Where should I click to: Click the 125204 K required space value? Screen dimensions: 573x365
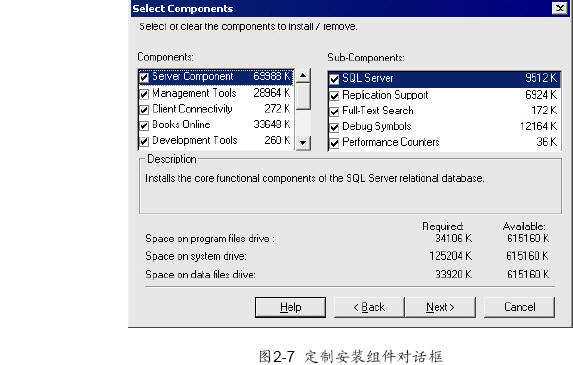tap(451, 256)
